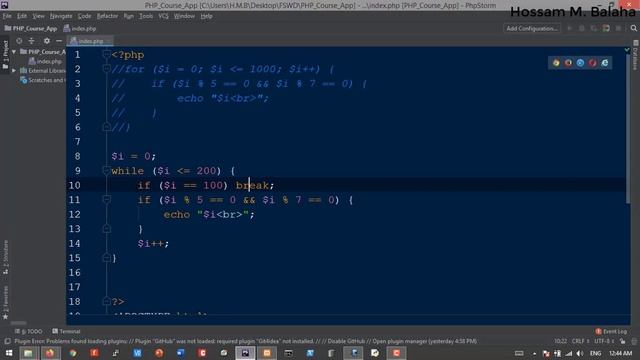Open the Navigate menu
The image size is (640, 360).
[x=61, y=16]
